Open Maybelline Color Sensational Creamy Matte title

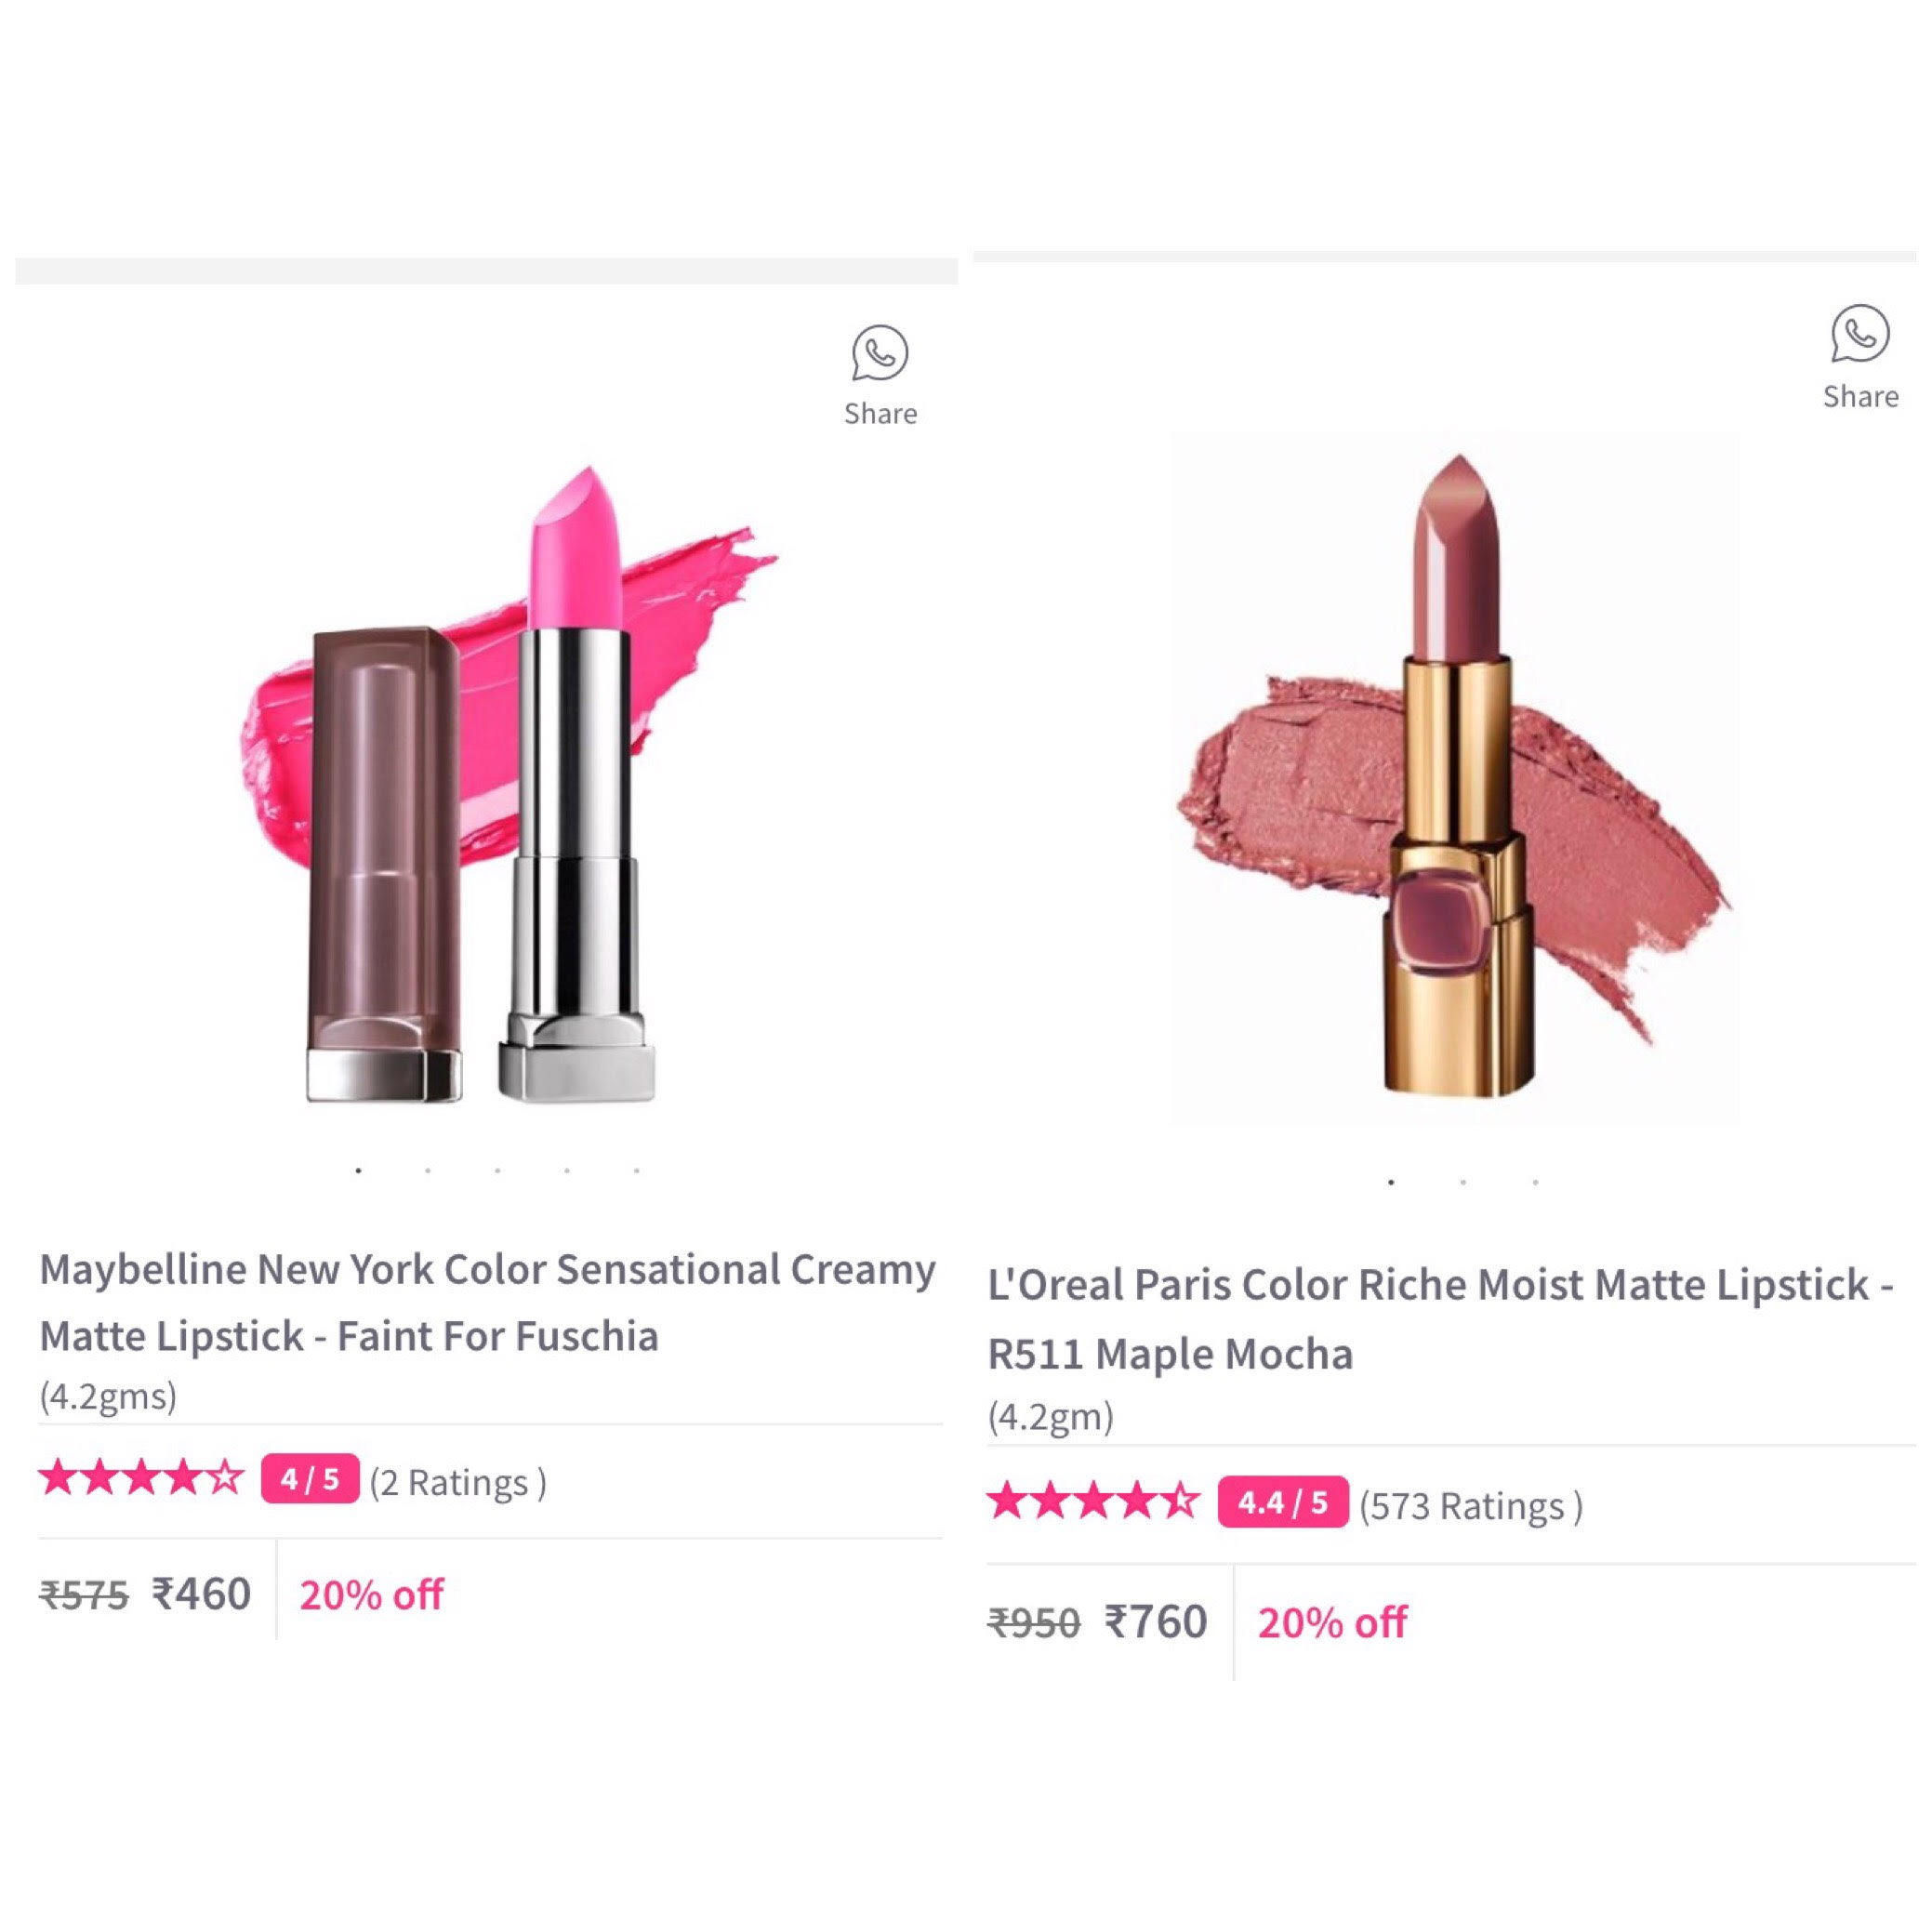[x=487, y=1302]
